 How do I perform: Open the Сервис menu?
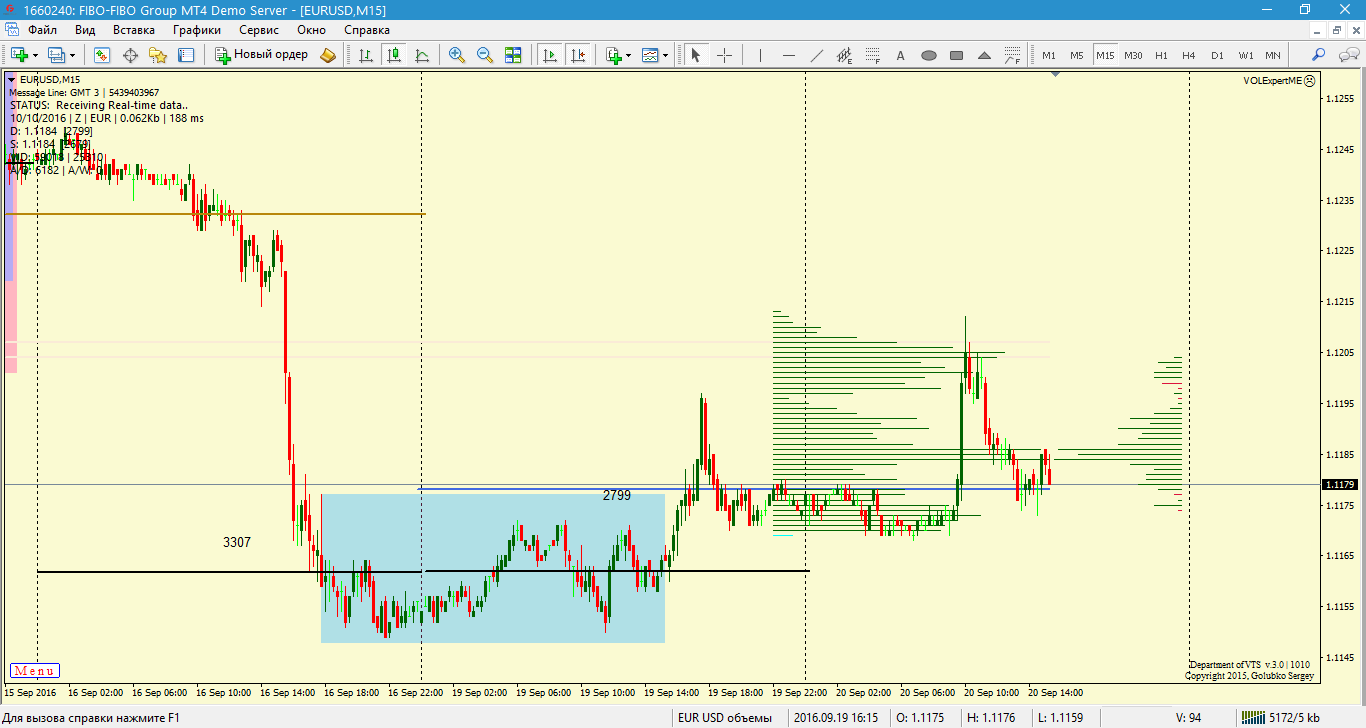point(259,30)
